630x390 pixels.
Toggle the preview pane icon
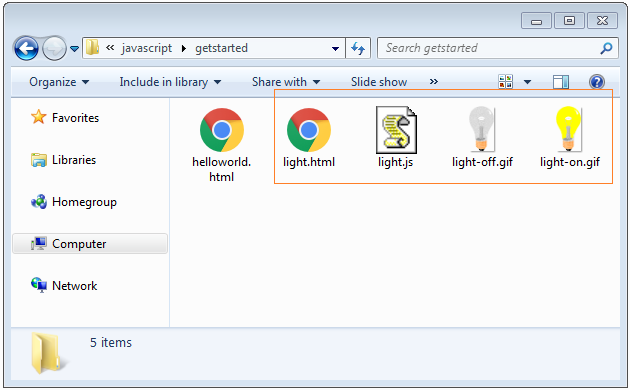(560, 82)
